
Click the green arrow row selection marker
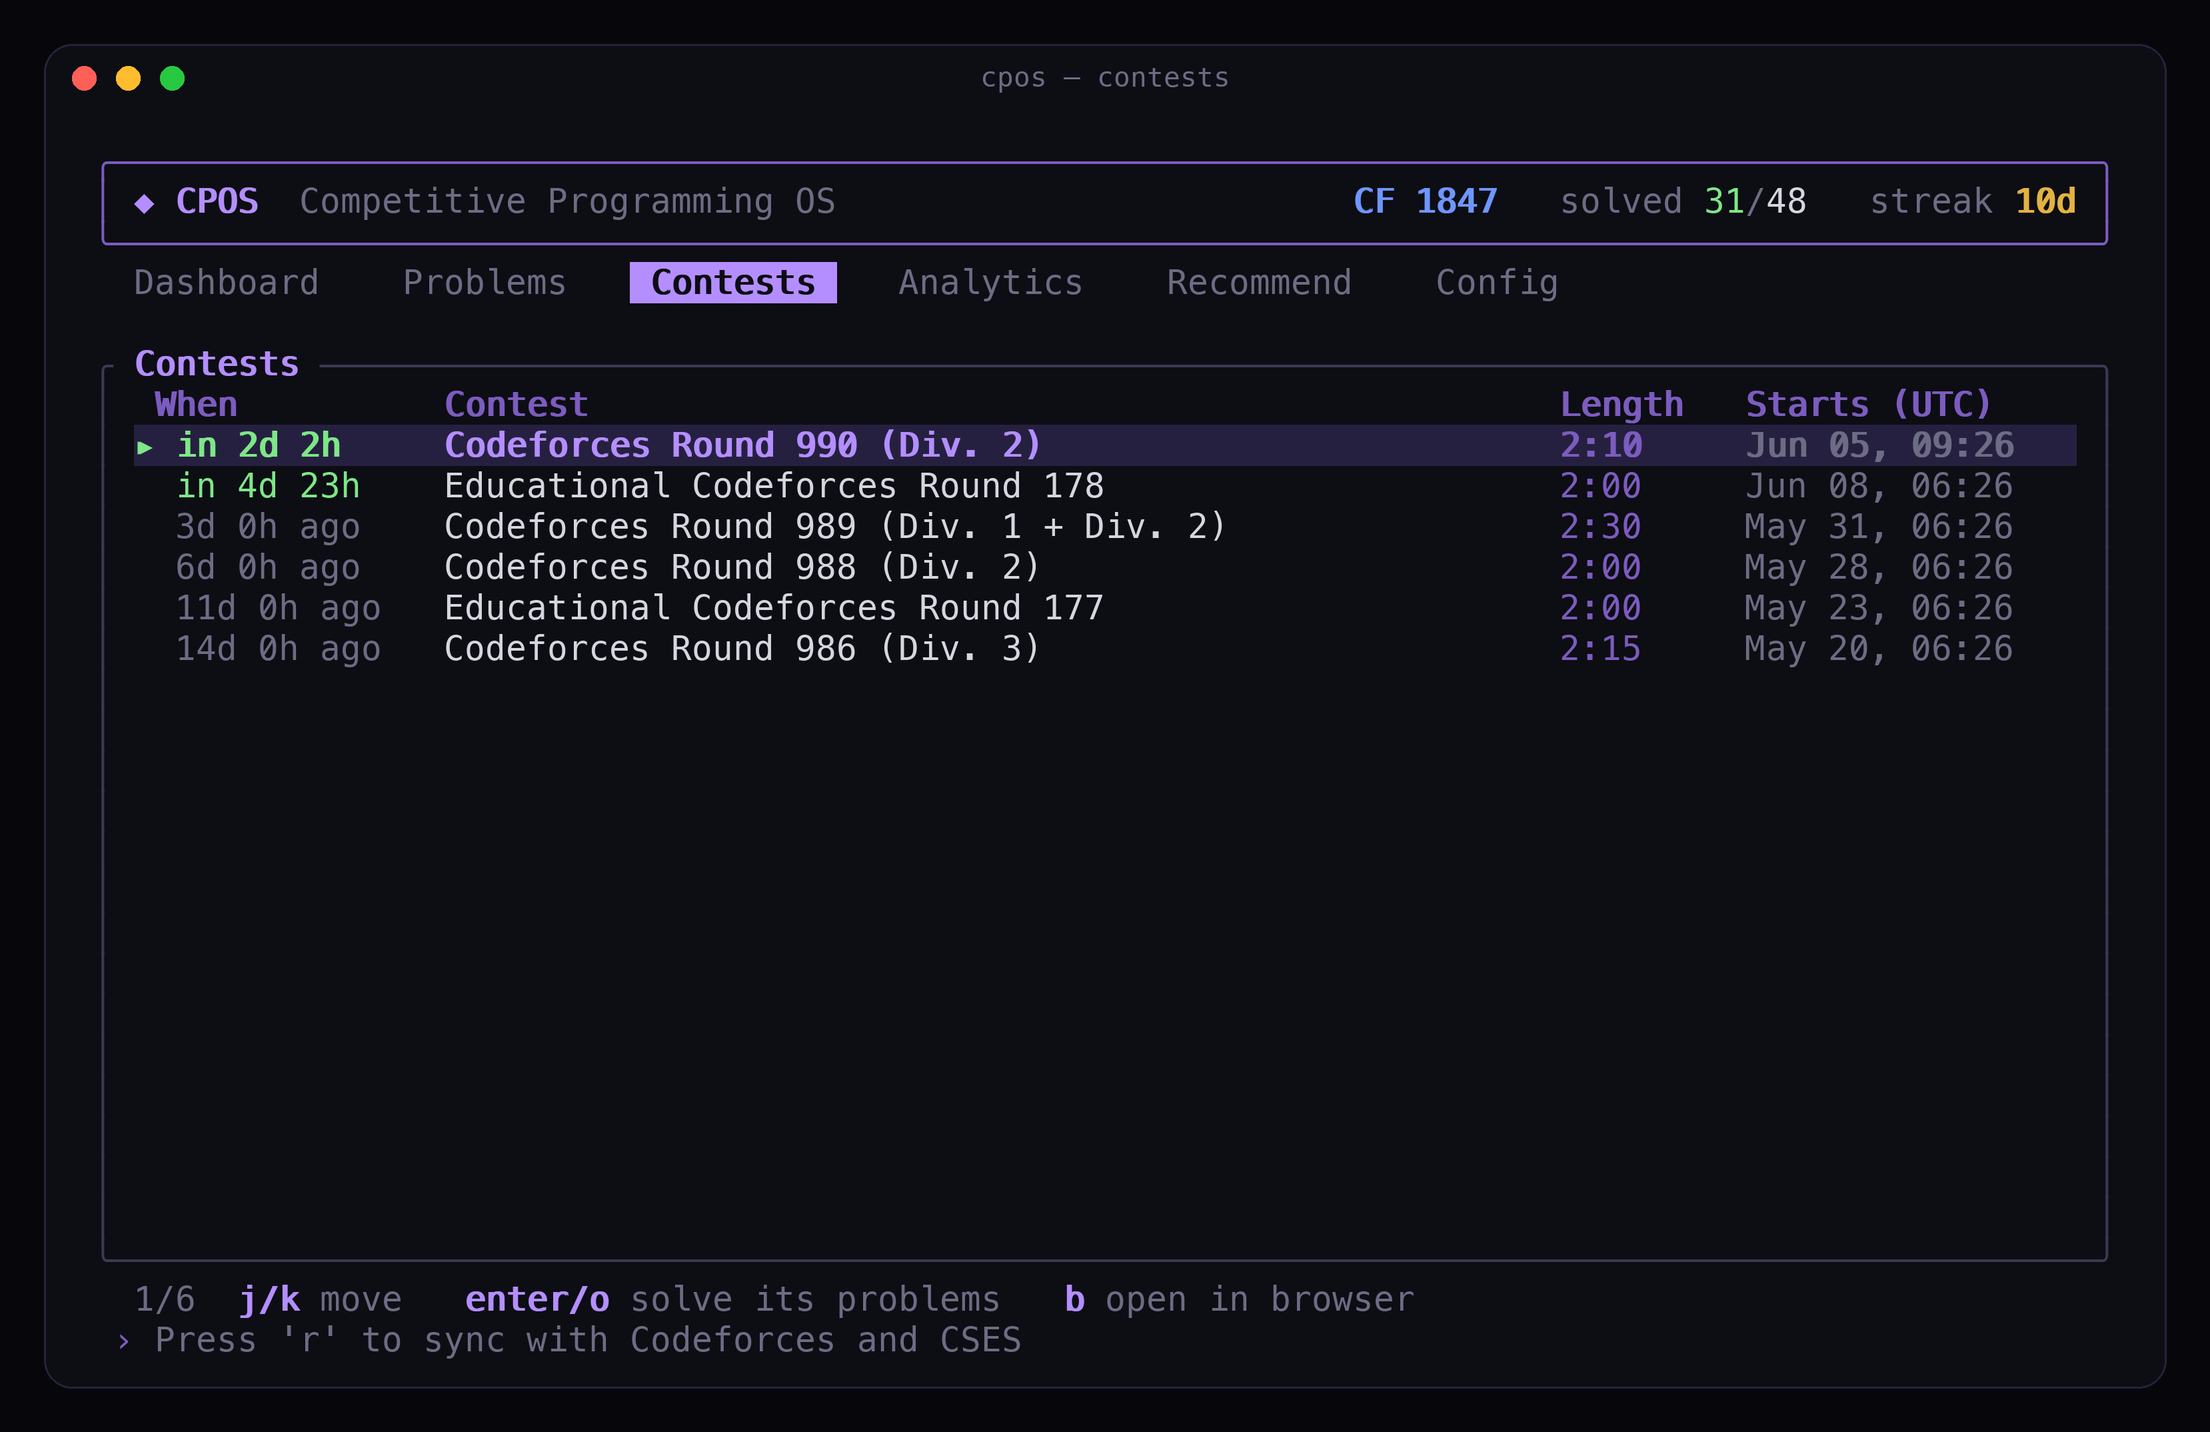coord(145,447)
